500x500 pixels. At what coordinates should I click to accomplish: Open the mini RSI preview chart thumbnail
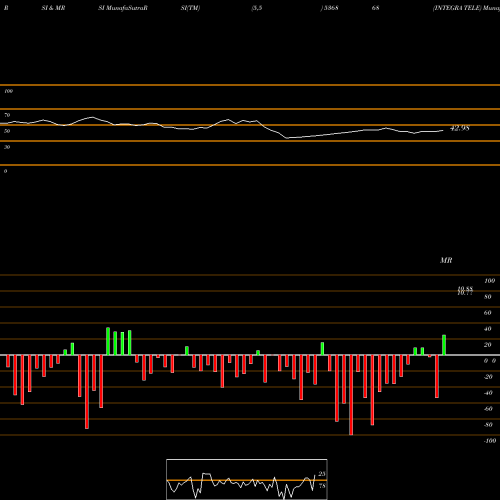(x=247, y=479)
